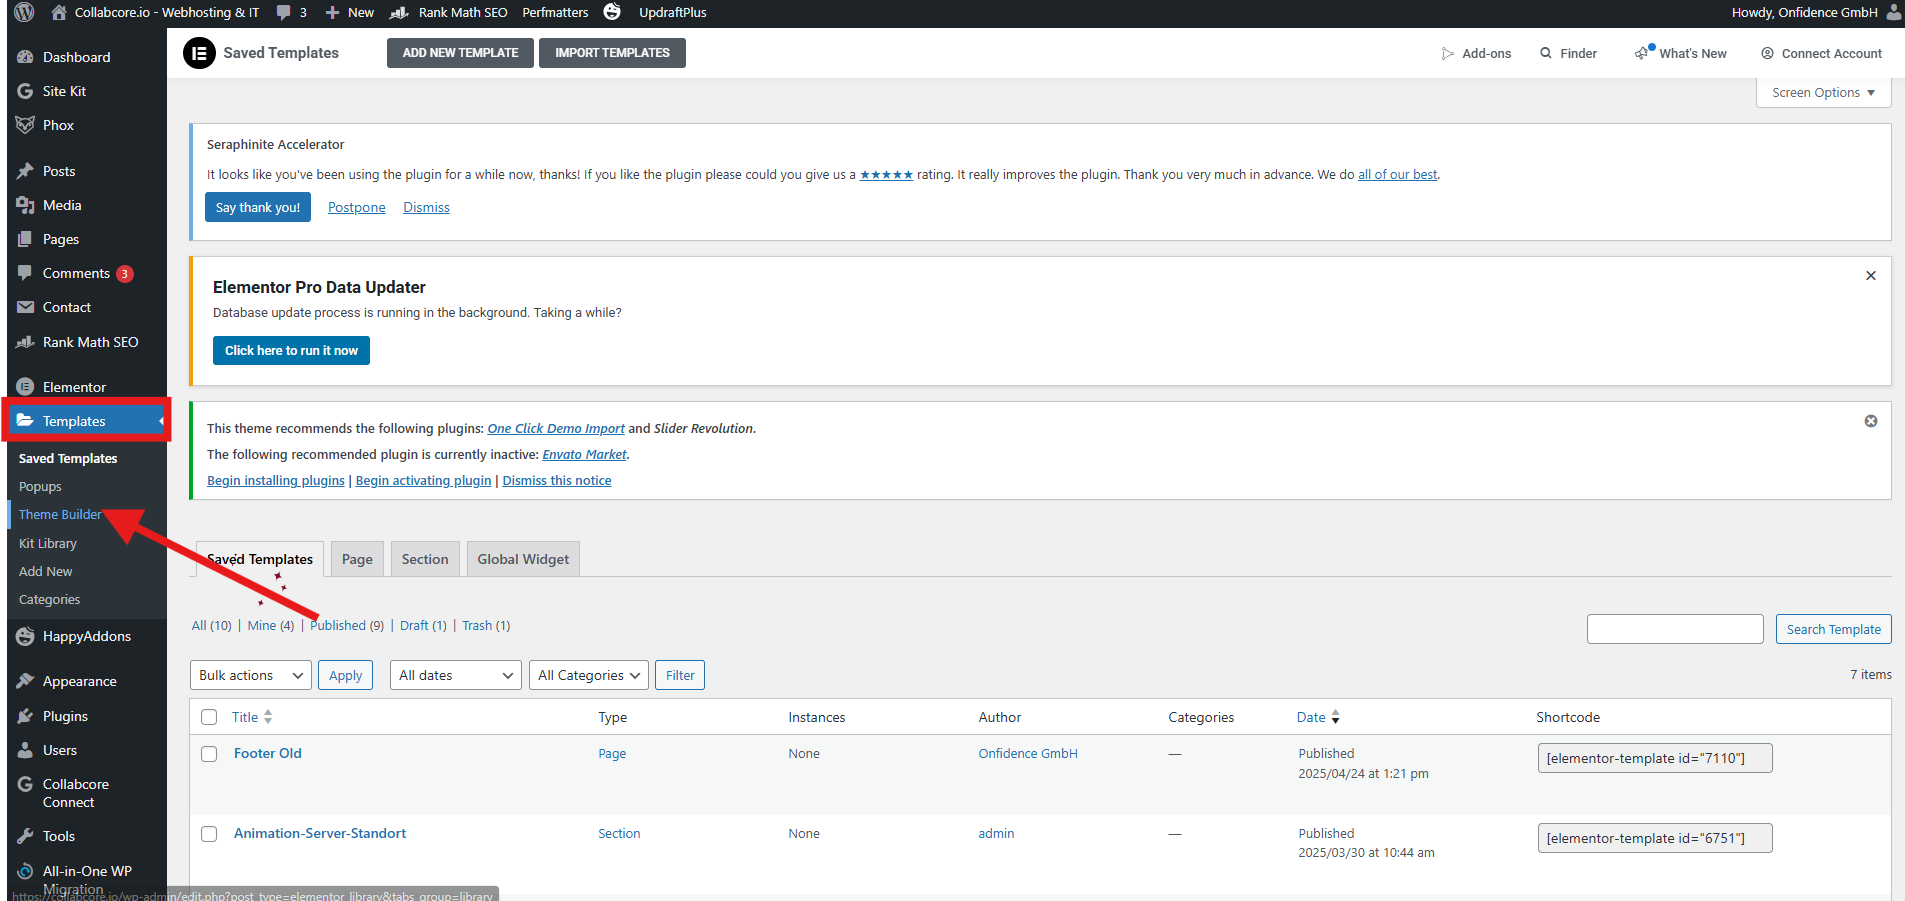Click the Add-ons link
The width and height of the screenshot is (1905, 901).
point(1476,53)
